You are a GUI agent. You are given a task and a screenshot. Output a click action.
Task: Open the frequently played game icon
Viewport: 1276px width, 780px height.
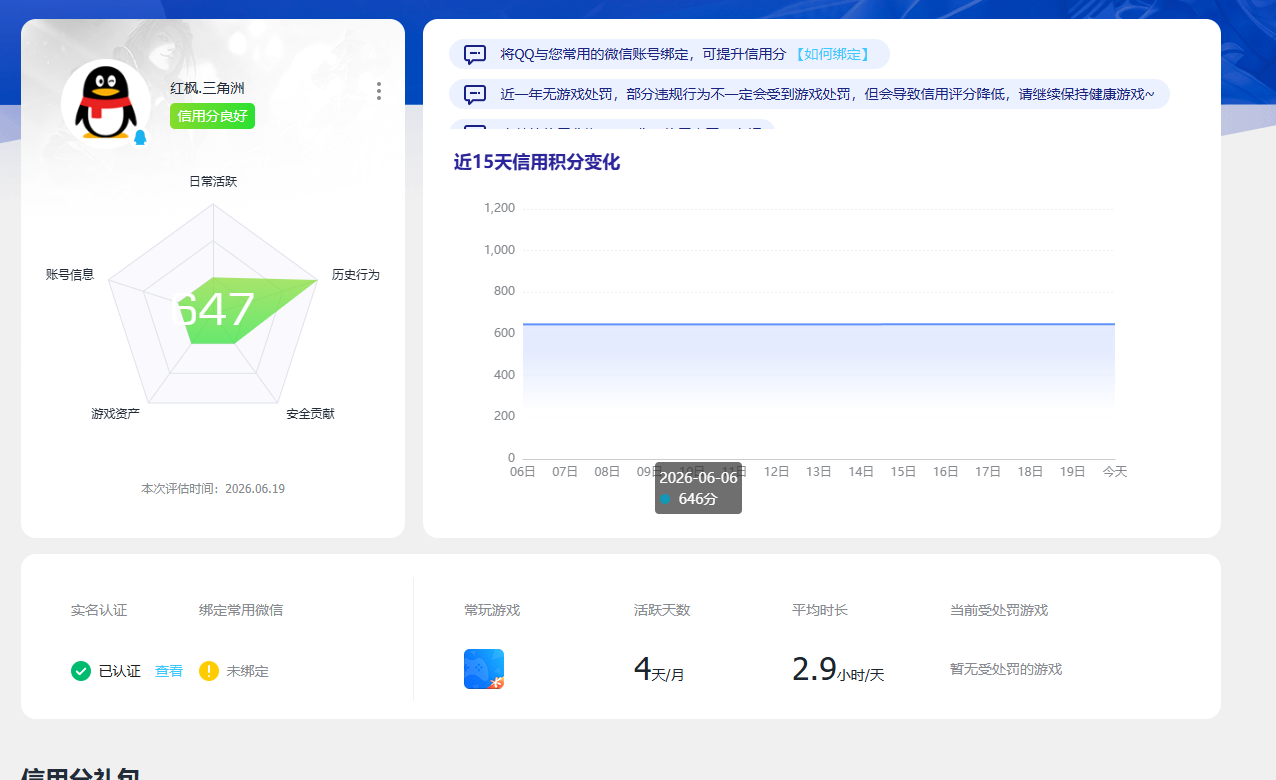tap(484, 669)
